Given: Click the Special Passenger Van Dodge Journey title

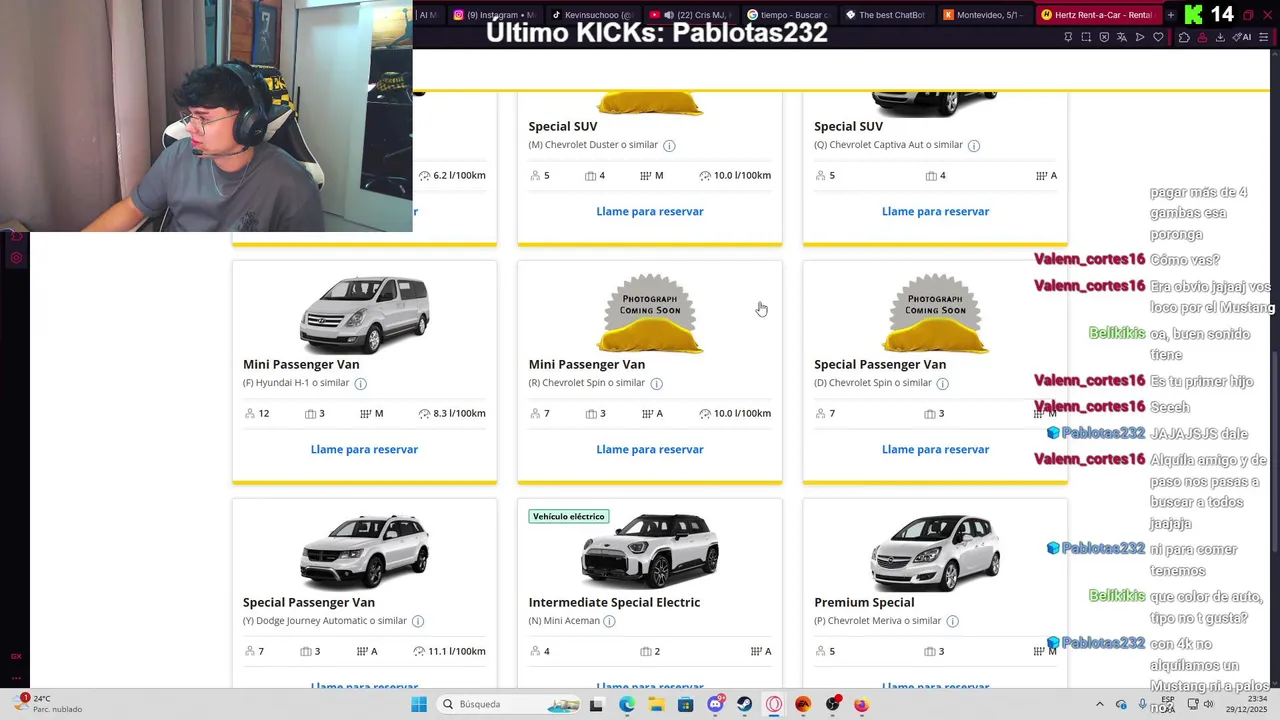Looking at the screenshot, I should tap(309, 602).
